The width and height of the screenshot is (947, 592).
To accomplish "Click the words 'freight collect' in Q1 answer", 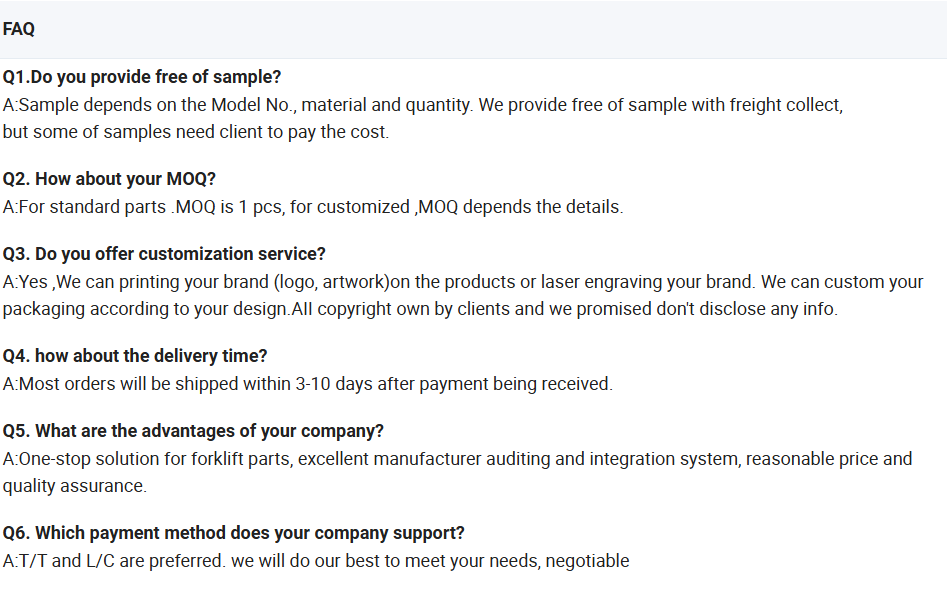I will click(786, 105).
